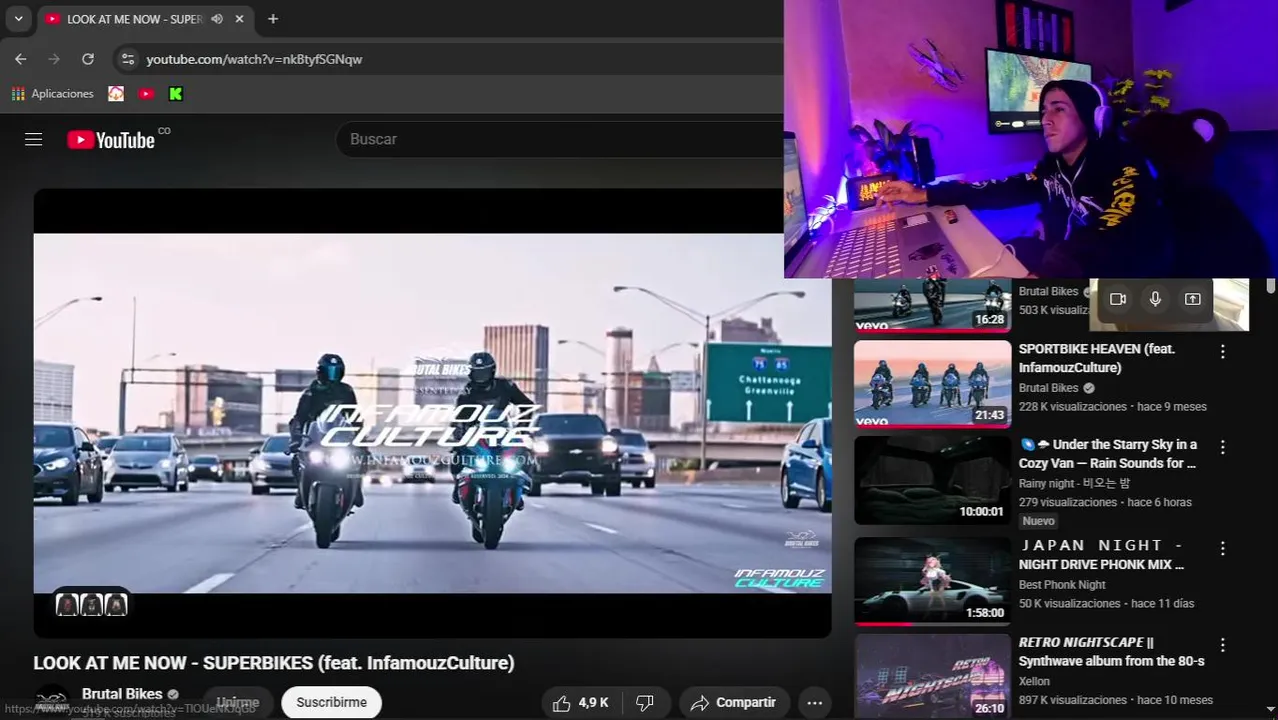
Task: Open a new browser tab
Action: (x=273, y=19)
